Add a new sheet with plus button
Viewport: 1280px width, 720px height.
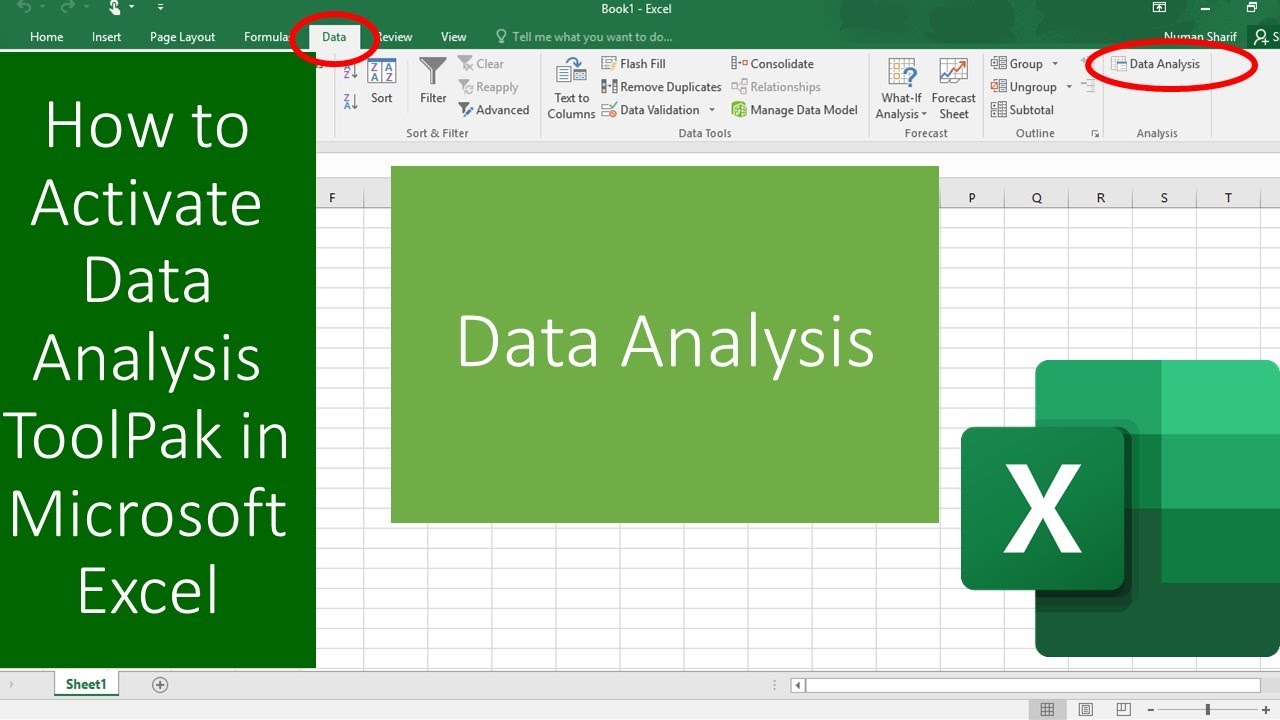160,685
